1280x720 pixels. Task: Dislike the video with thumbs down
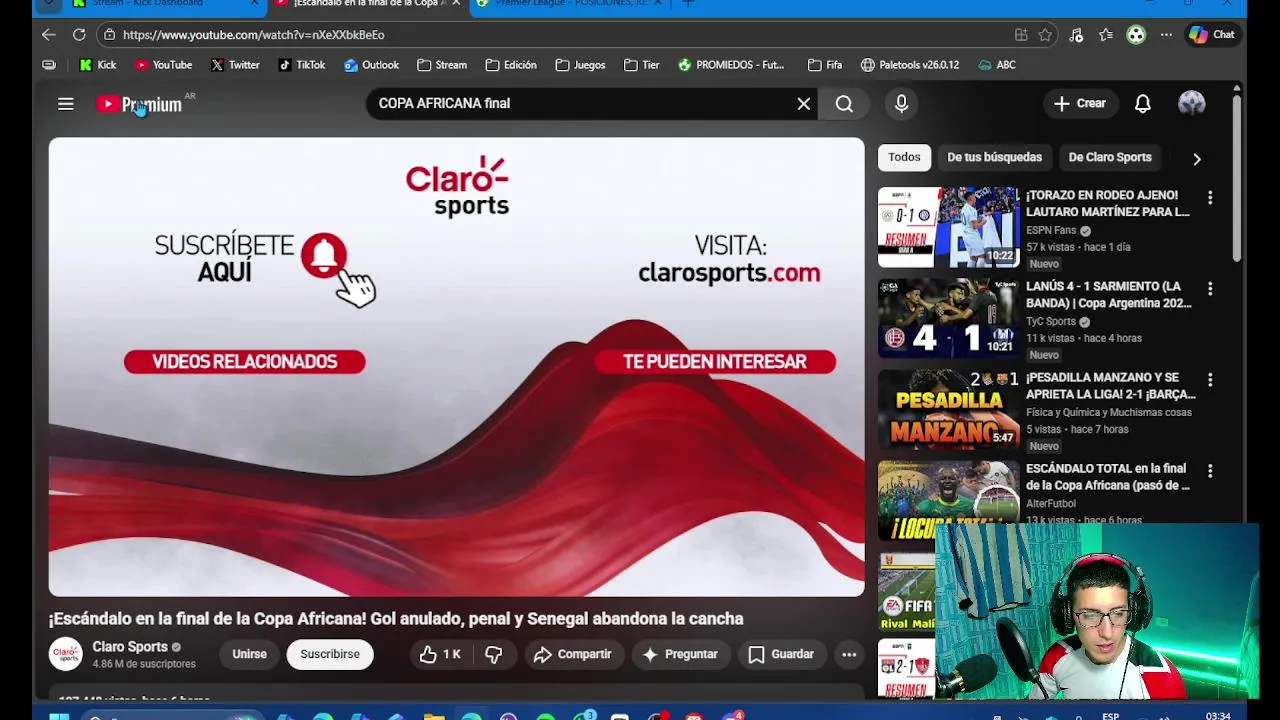pyautogui.click(x=494, y=654)
